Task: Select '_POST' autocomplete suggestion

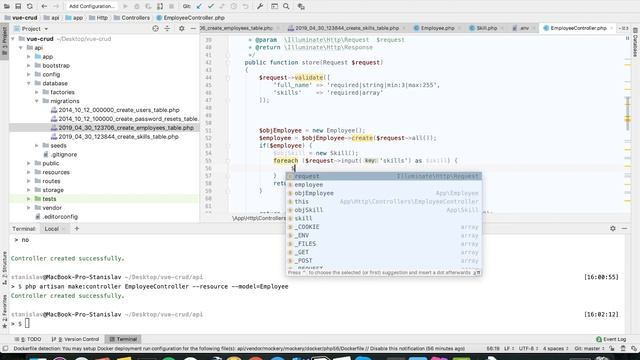Action: tap(384, 260)
